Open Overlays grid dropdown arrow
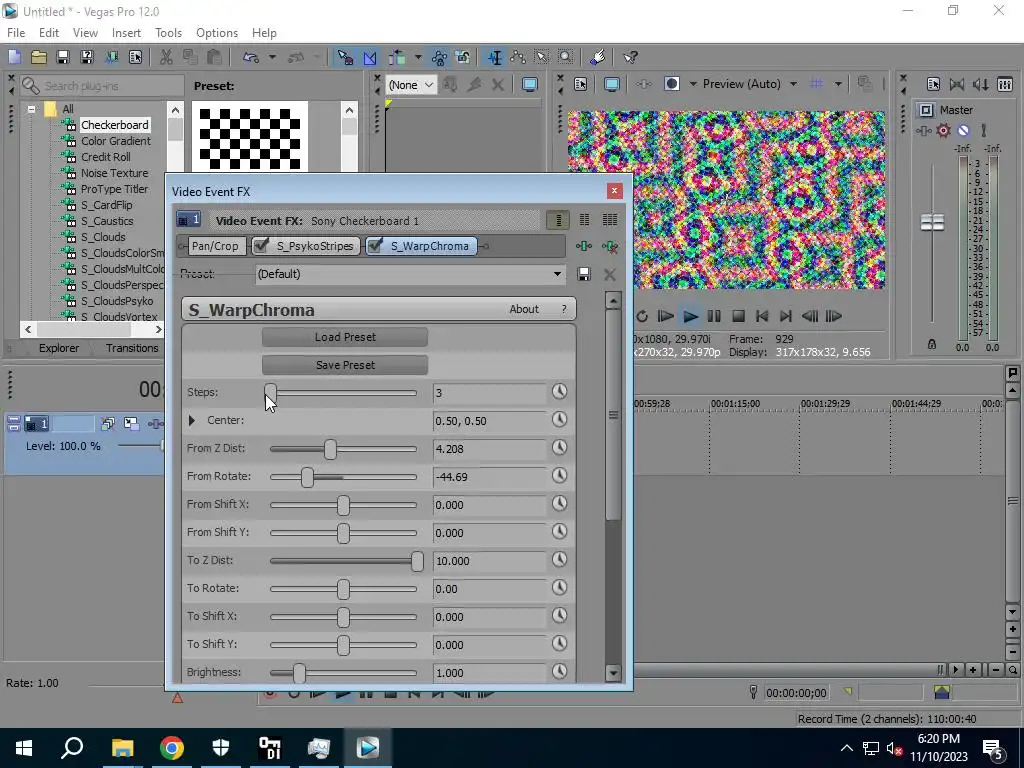 point(838,84)
